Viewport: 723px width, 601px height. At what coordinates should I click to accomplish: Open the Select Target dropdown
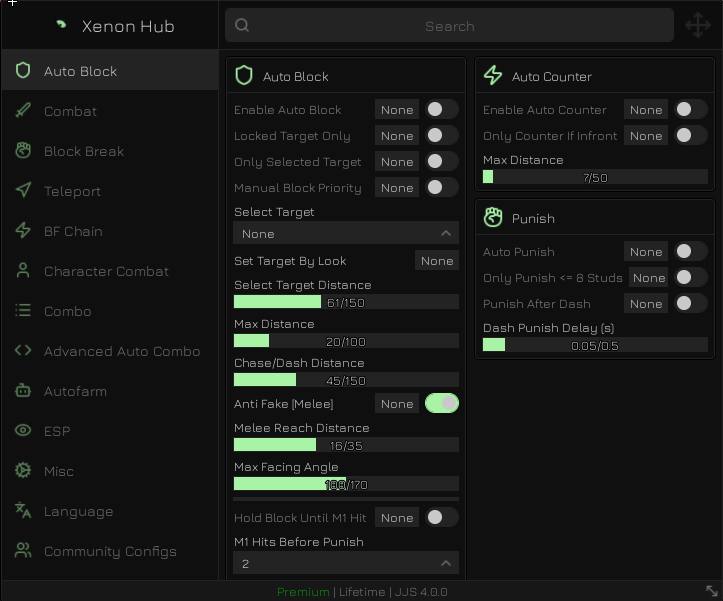coord(346,233)
